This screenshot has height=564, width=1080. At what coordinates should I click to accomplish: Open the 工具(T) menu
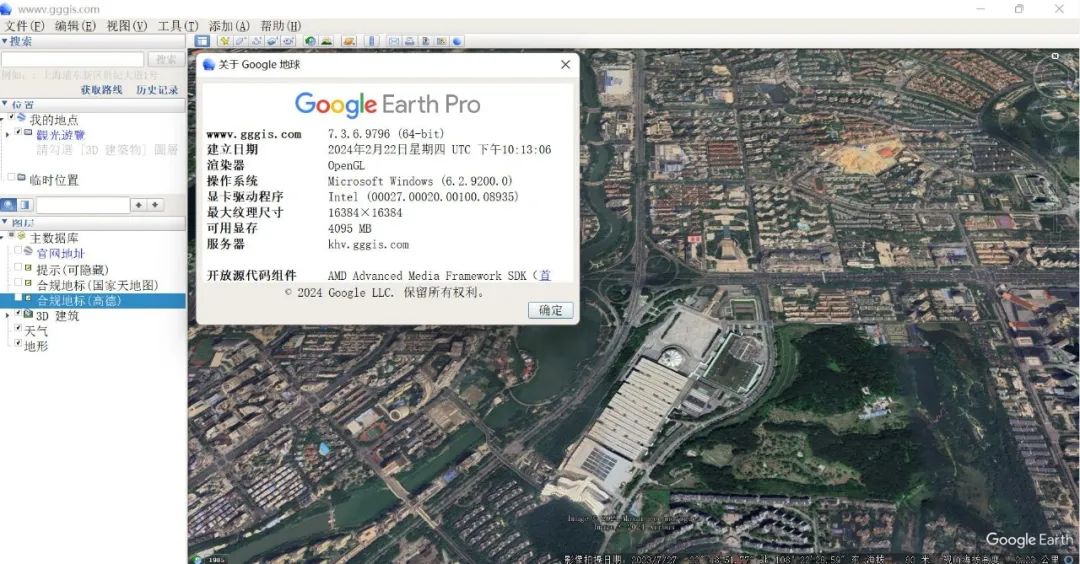(x=178, y=25)
